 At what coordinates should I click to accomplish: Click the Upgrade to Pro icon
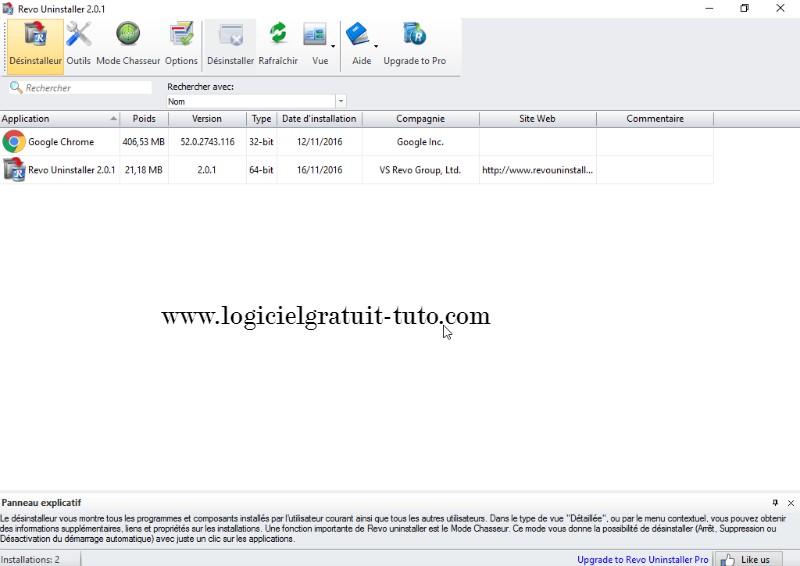coord(414,35)
